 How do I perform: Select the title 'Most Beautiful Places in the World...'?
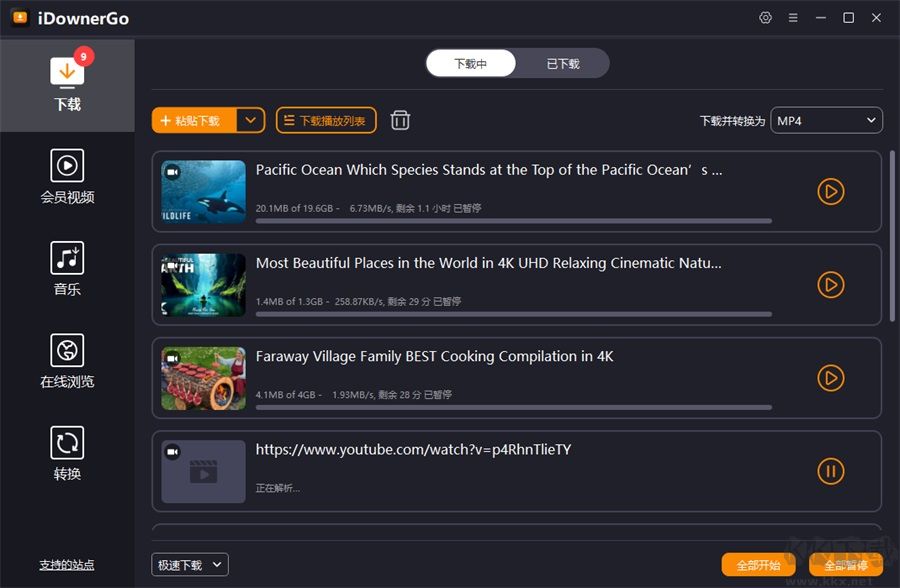click(488, 263)
